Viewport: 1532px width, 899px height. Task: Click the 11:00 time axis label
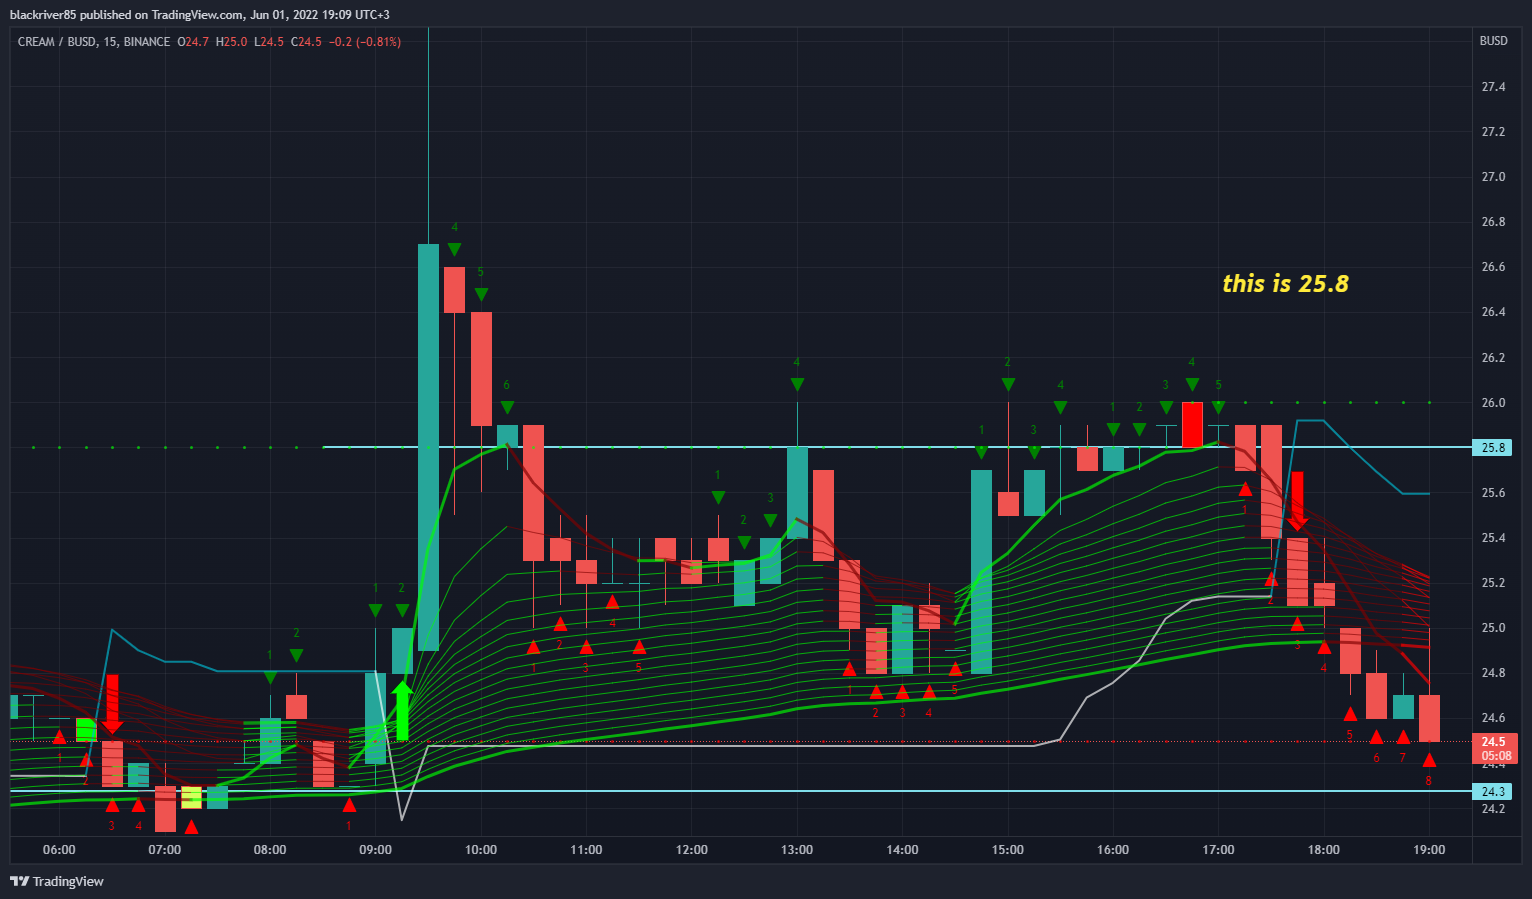[586, 850]
